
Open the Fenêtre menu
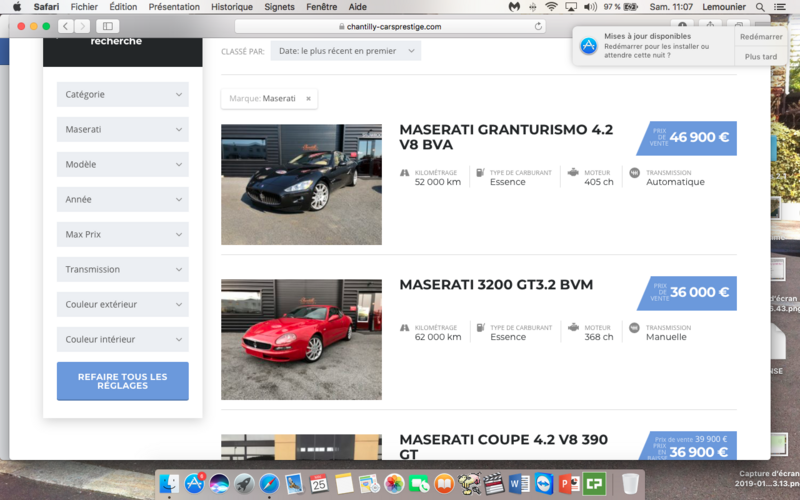click(x=321, y=7)
